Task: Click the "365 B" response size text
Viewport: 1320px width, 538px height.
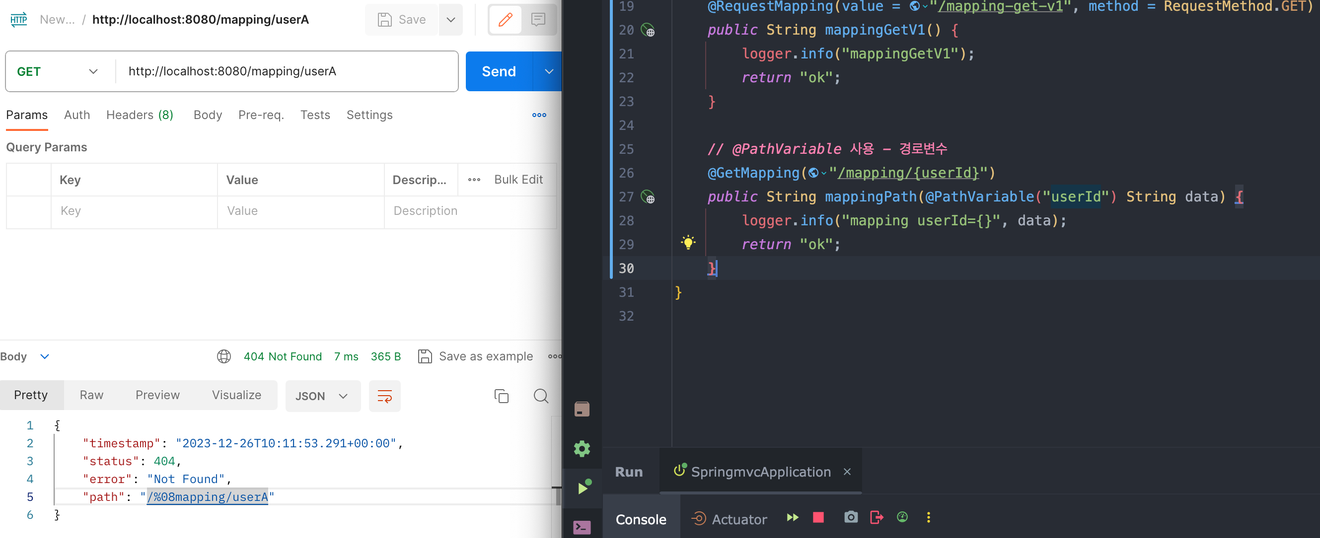Action: click(x=386, y=356)
